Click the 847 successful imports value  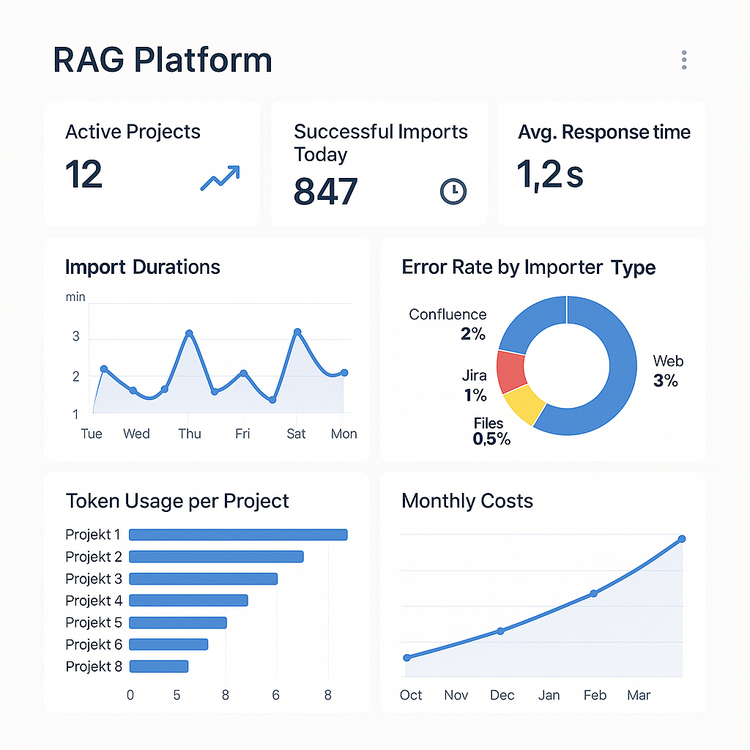[x=326, y=191]
